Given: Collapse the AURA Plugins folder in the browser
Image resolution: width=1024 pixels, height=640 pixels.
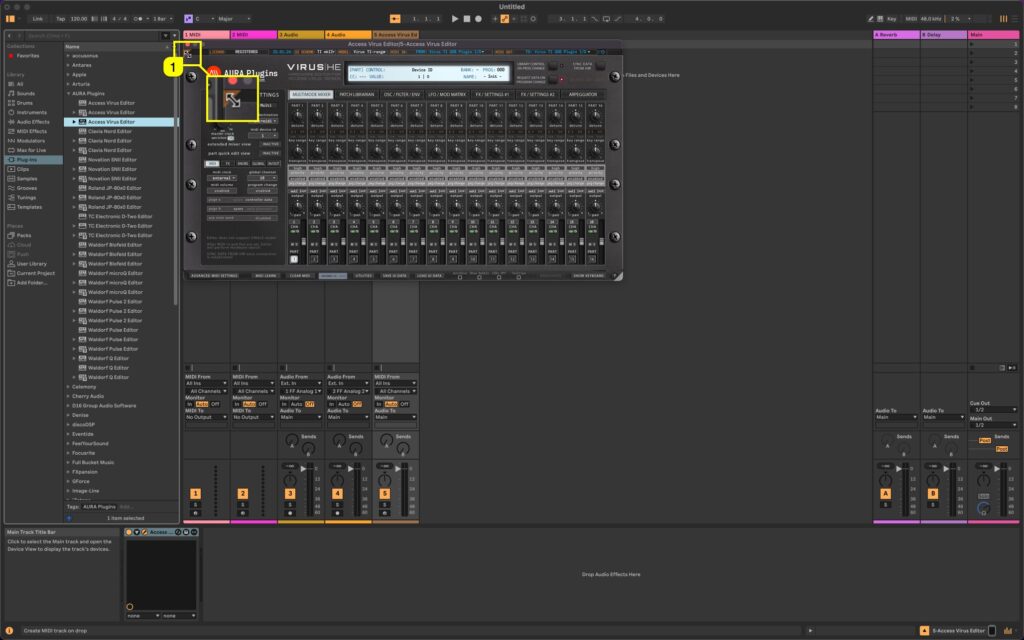Looking at the screenshot, I should click(69, 93).
